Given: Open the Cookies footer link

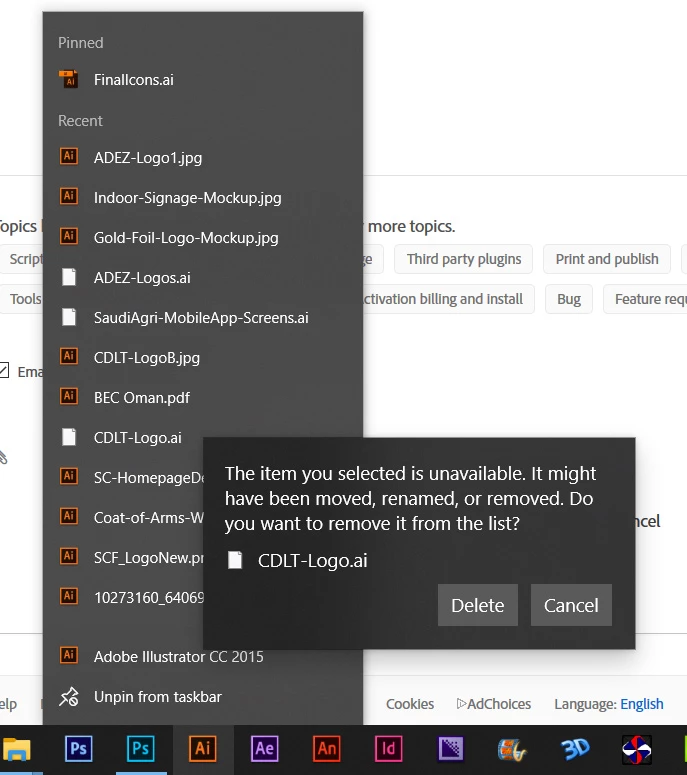Looking at the screenshot, I should tap(410, 704).
